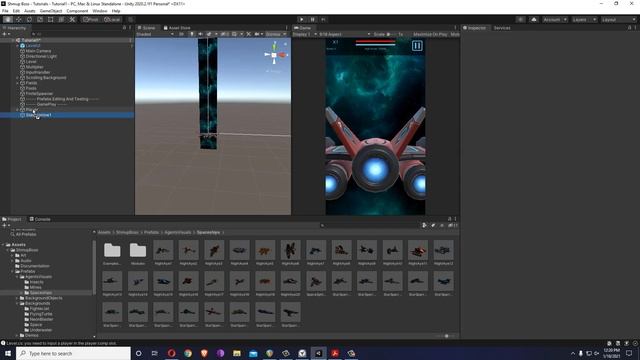The width and height of the screenshot is (640, 360).
Task: Select the combined Transform tool
Action: [61, 19]
